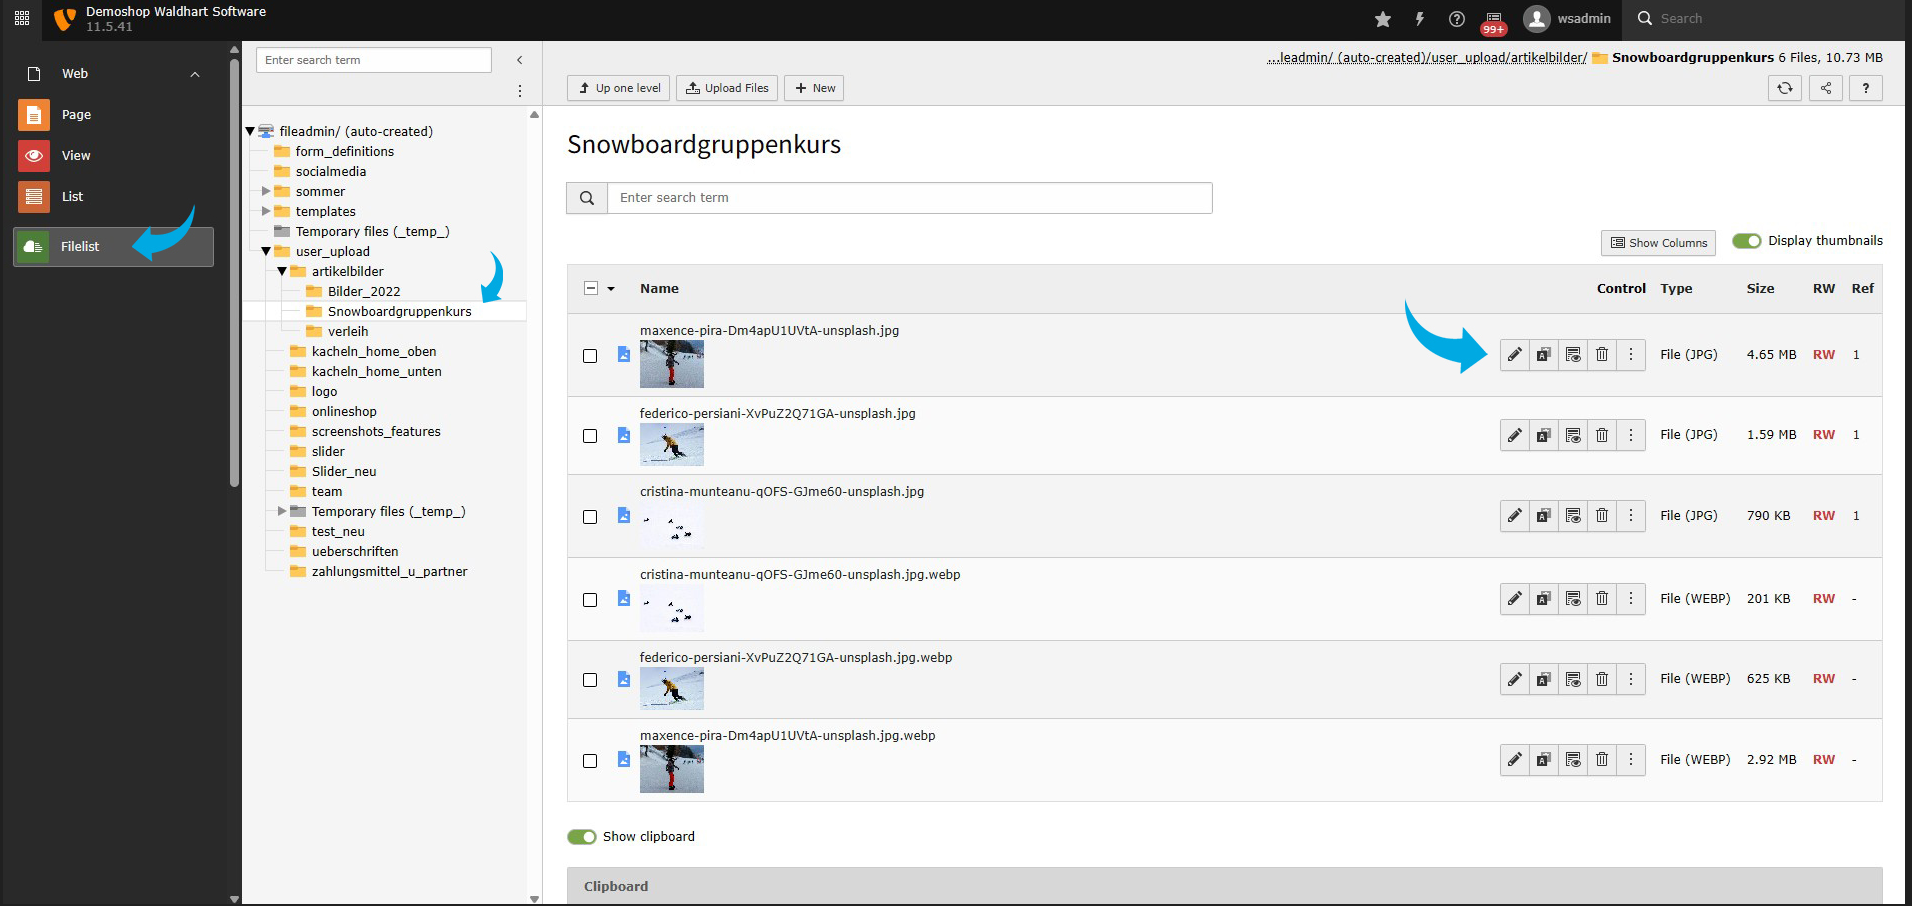Collapse the user_upload folder
This screenshot has height=906, width=1912.
click(266, 251)
